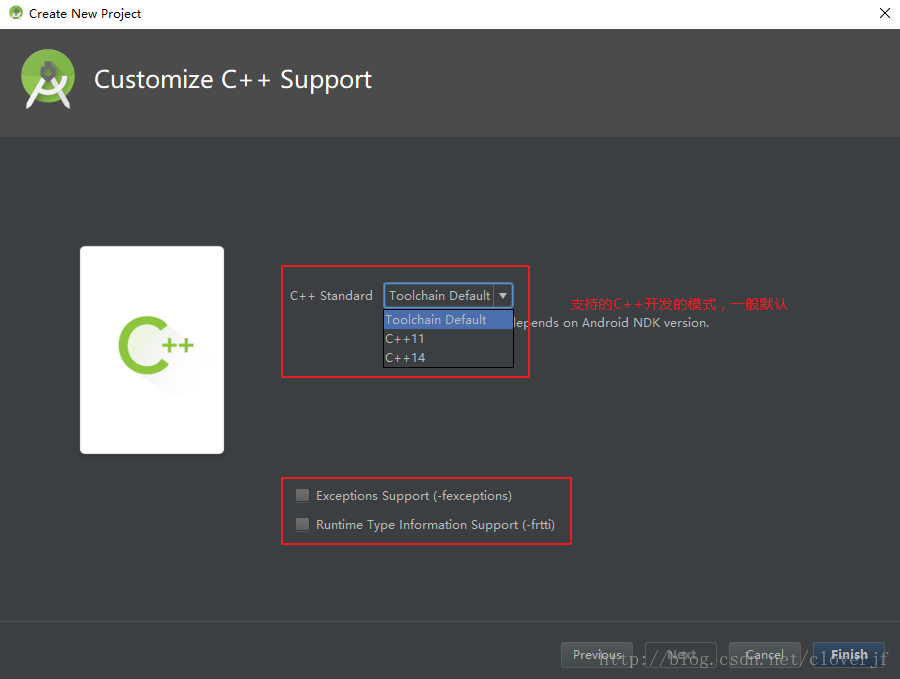Screen dimensions: 900x679
Task: Choose C++11 from the standard list
Action: point(448,339)
